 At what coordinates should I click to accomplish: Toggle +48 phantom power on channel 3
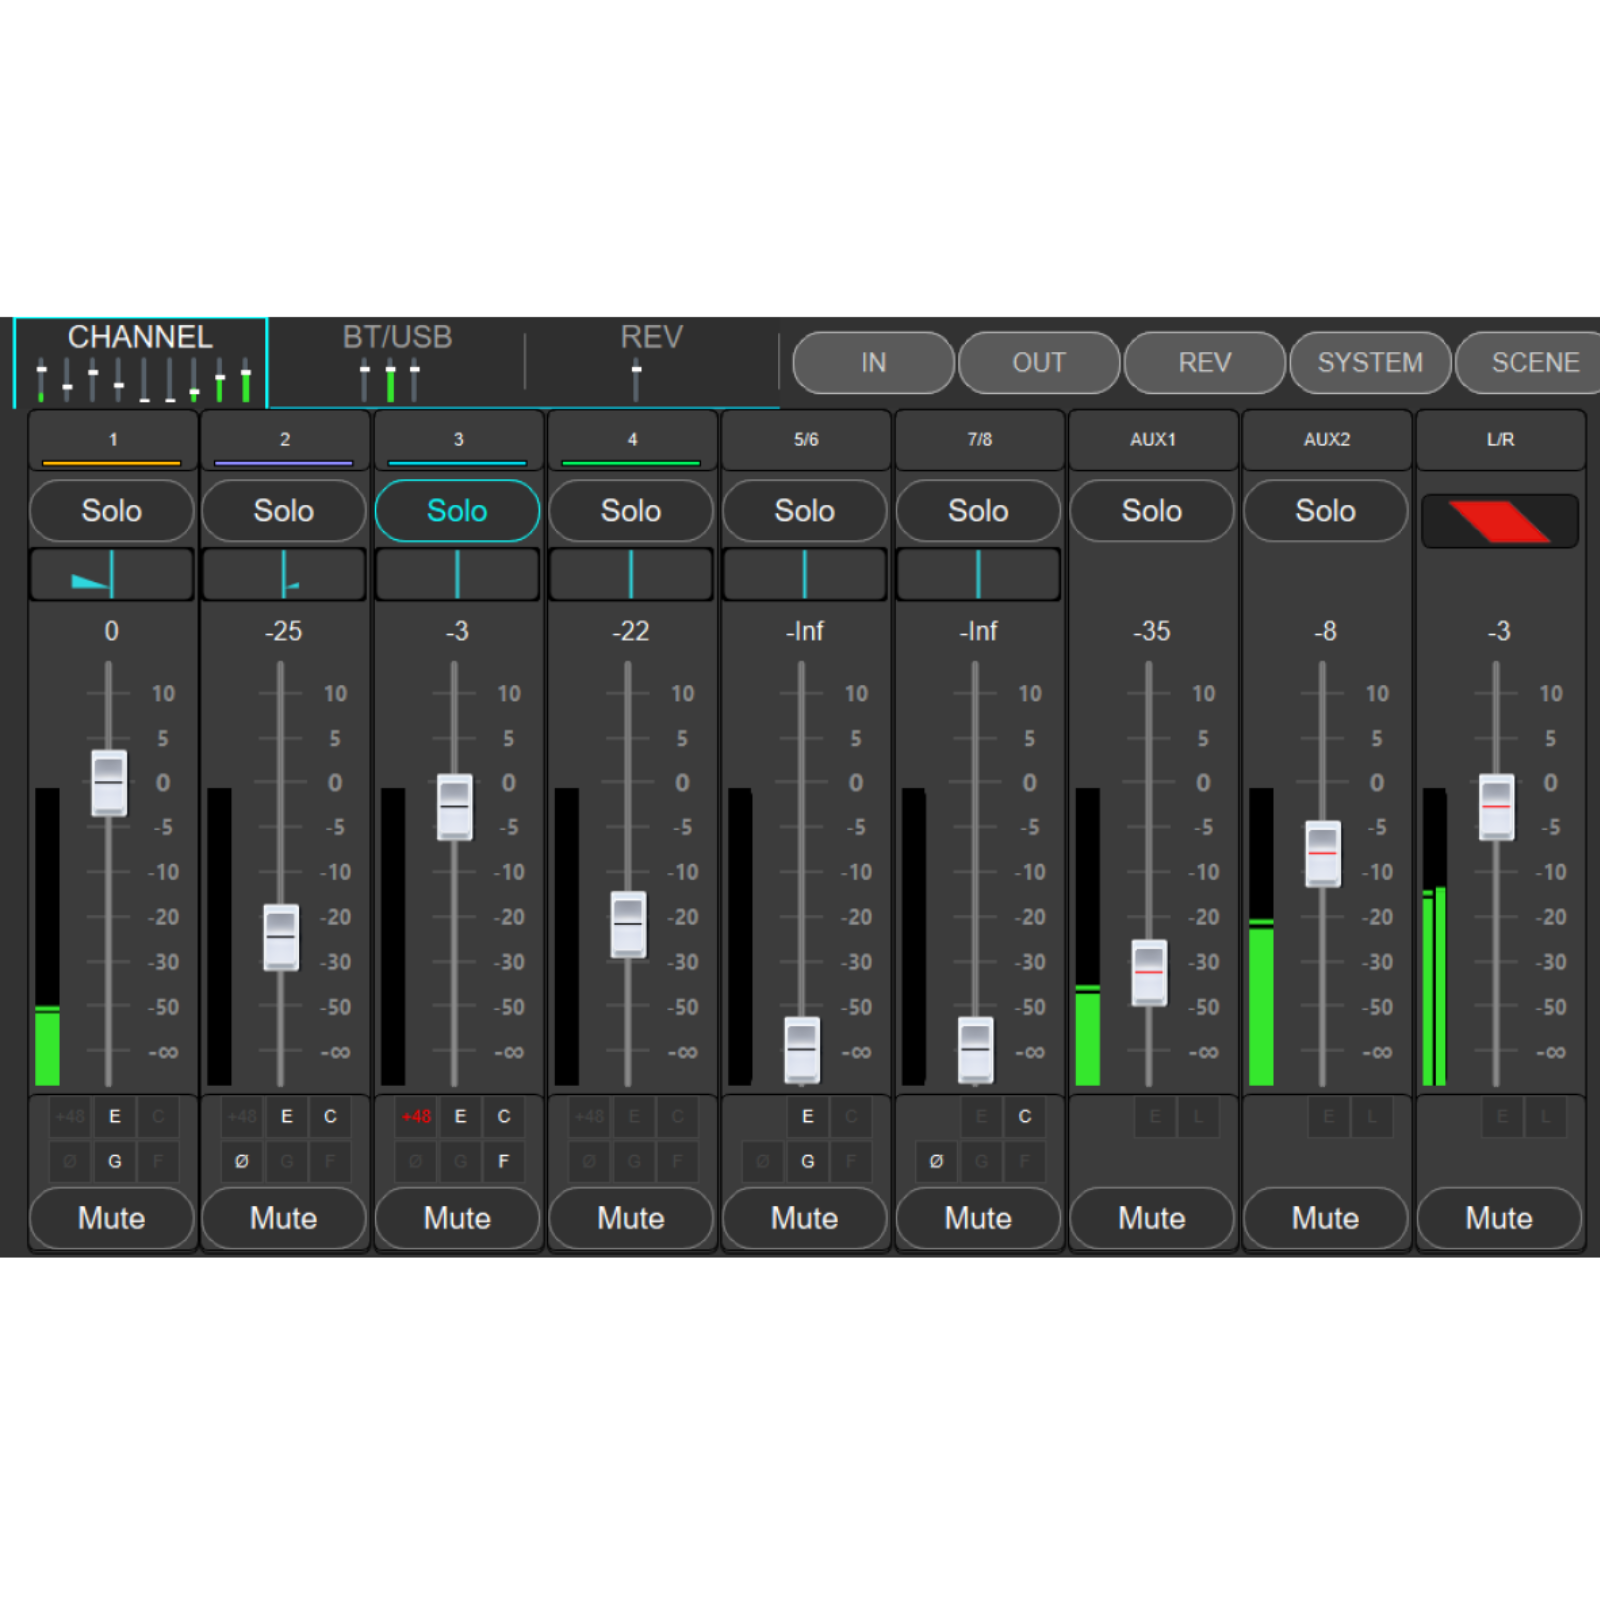click(x=416, y=1116)
